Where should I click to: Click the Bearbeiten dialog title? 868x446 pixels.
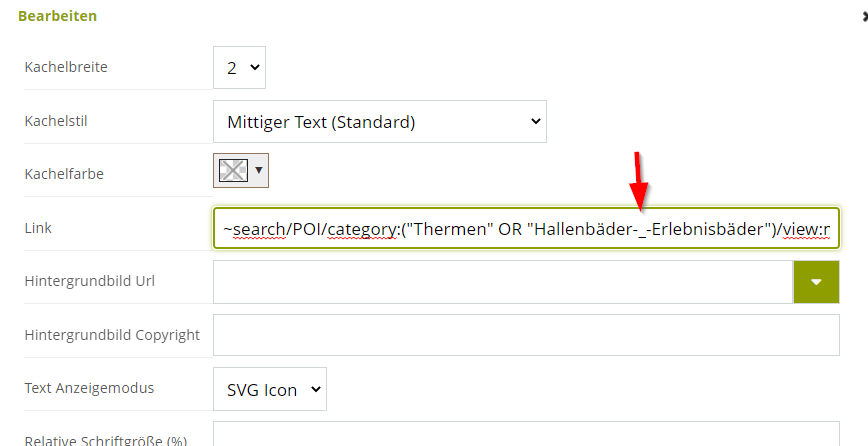click(x=58, y=16)
